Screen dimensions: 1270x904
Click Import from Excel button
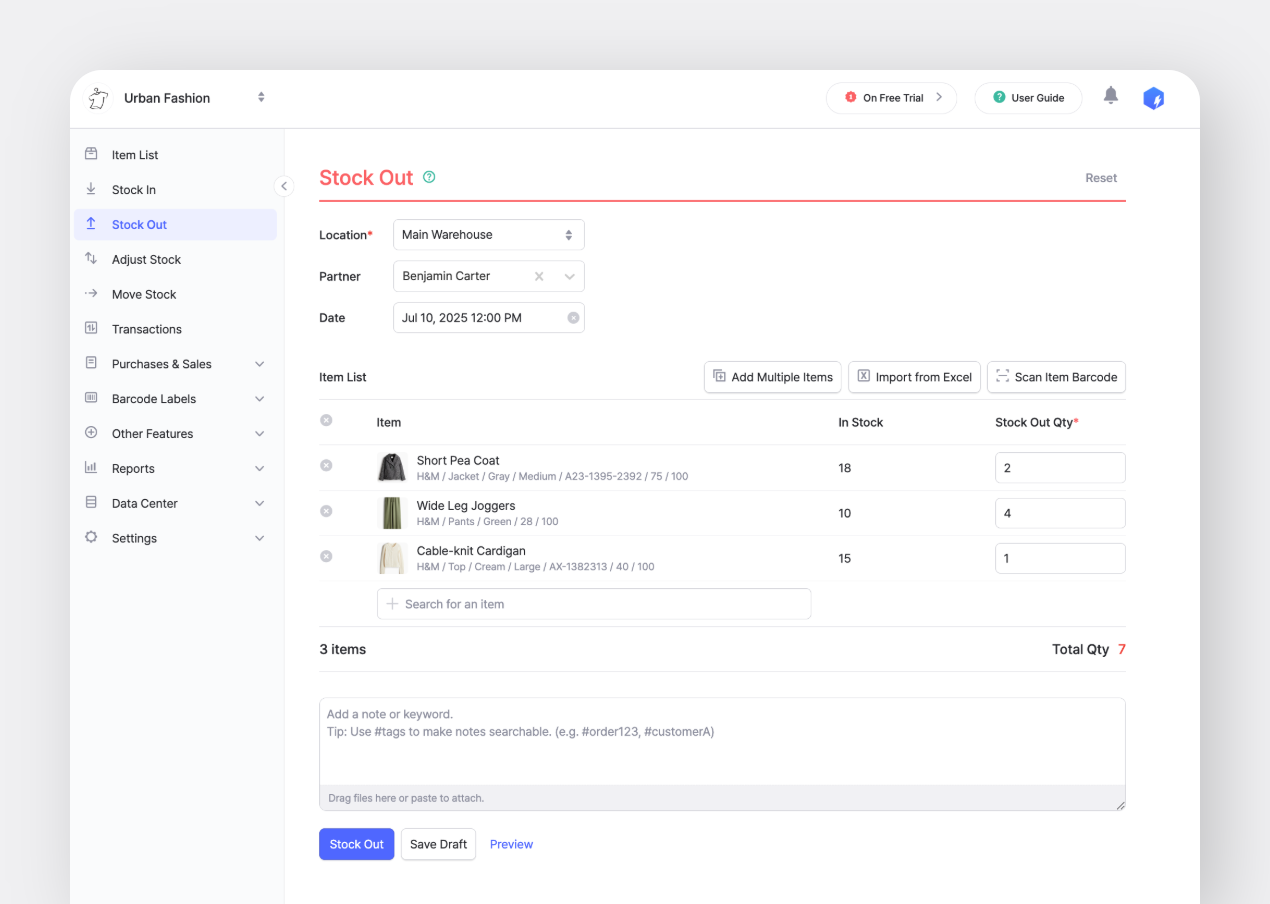(914, 377)
